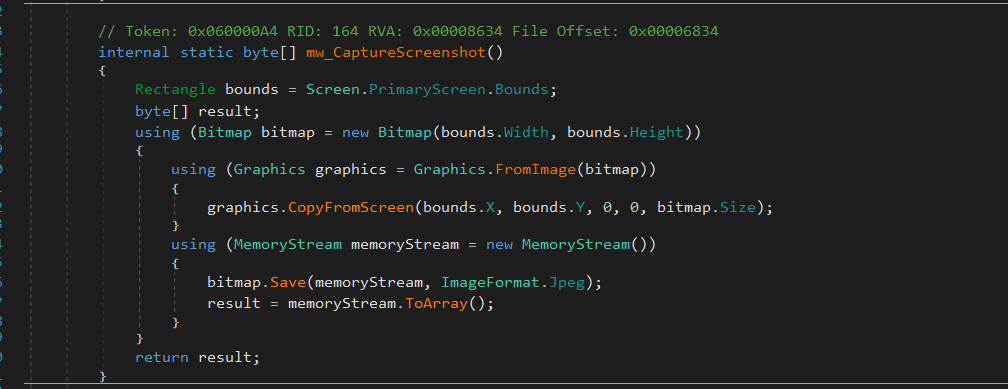Follow the ToArray method reference
Screen dimensions: 1008x389
click(436, 303)
